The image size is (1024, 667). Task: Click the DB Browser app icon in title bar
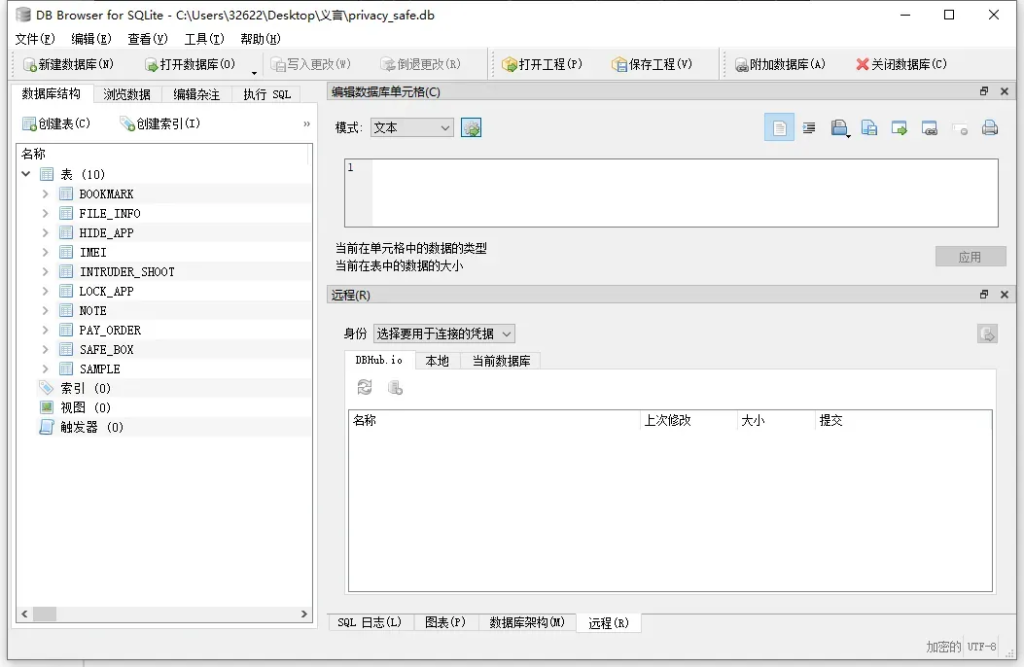coord(23,15)
